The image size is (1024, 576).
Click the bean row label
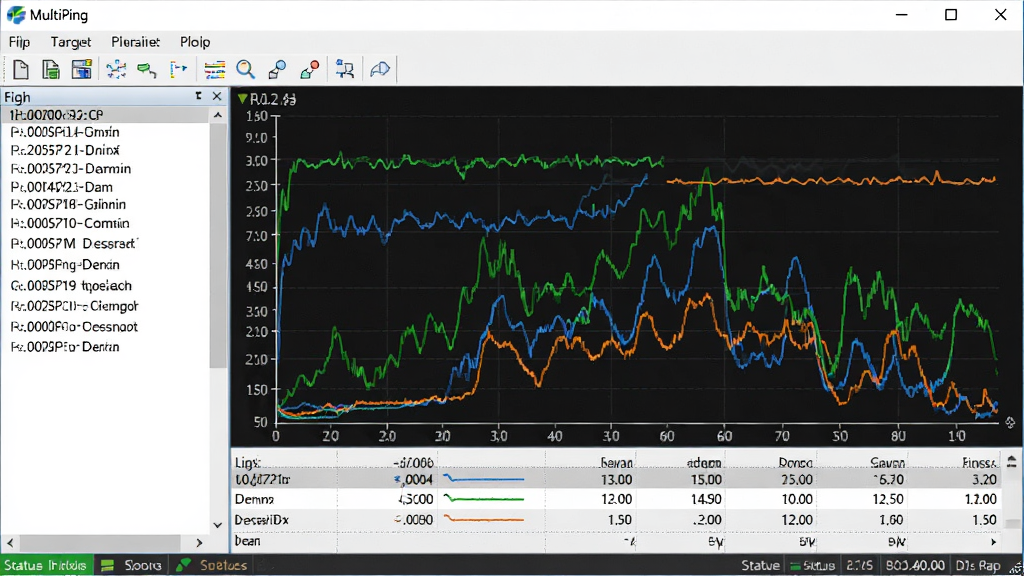click(x=247, y=541)
